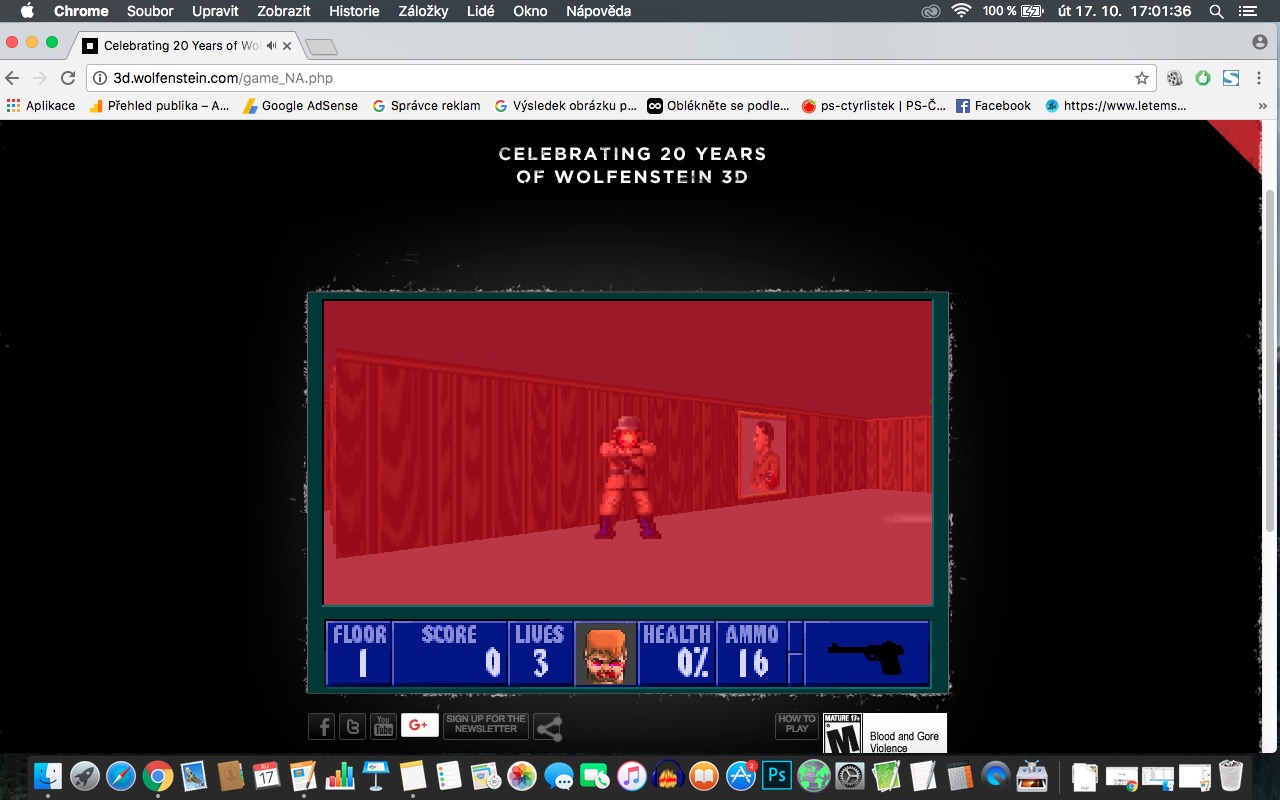The height and width of the screenshot is (800, 1280).
Task: Click the Creative Cloud menu bar icon
Action: click(931, 11)
